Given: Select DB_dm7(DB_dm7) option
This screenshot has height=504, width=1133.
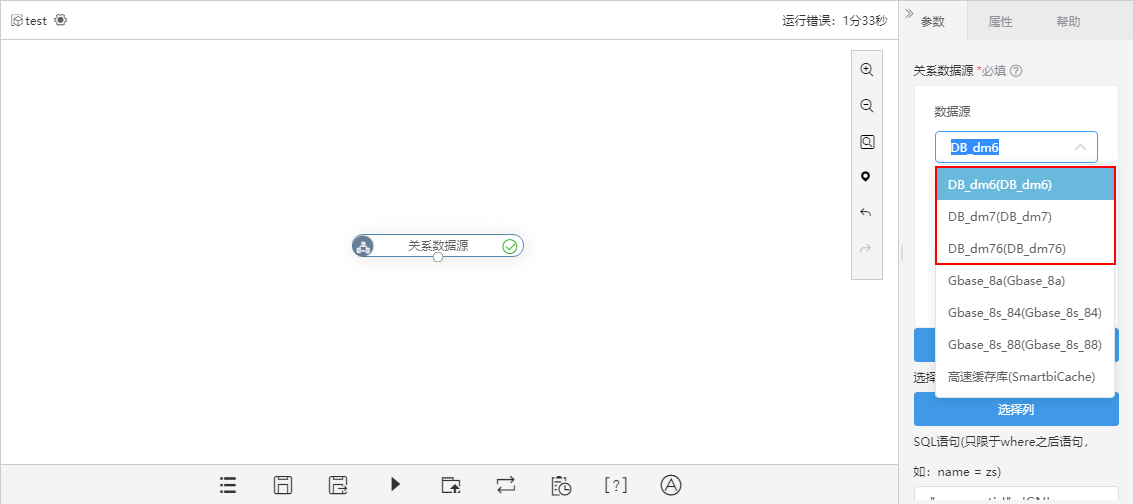Looking at the screenshot, I should (1025, 217).
